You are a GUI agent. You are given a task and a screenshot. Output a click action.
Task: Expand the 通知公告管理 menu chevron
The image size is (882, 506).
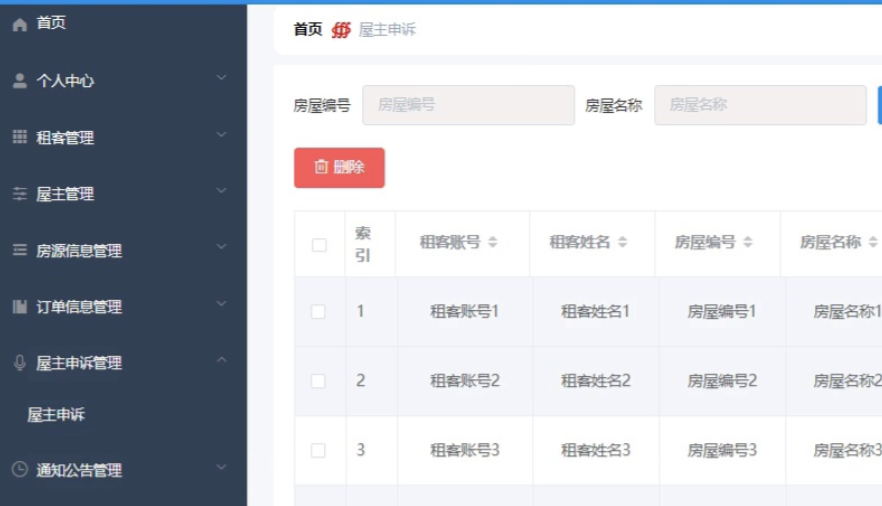pyautogui.click(x=222, y=467)
